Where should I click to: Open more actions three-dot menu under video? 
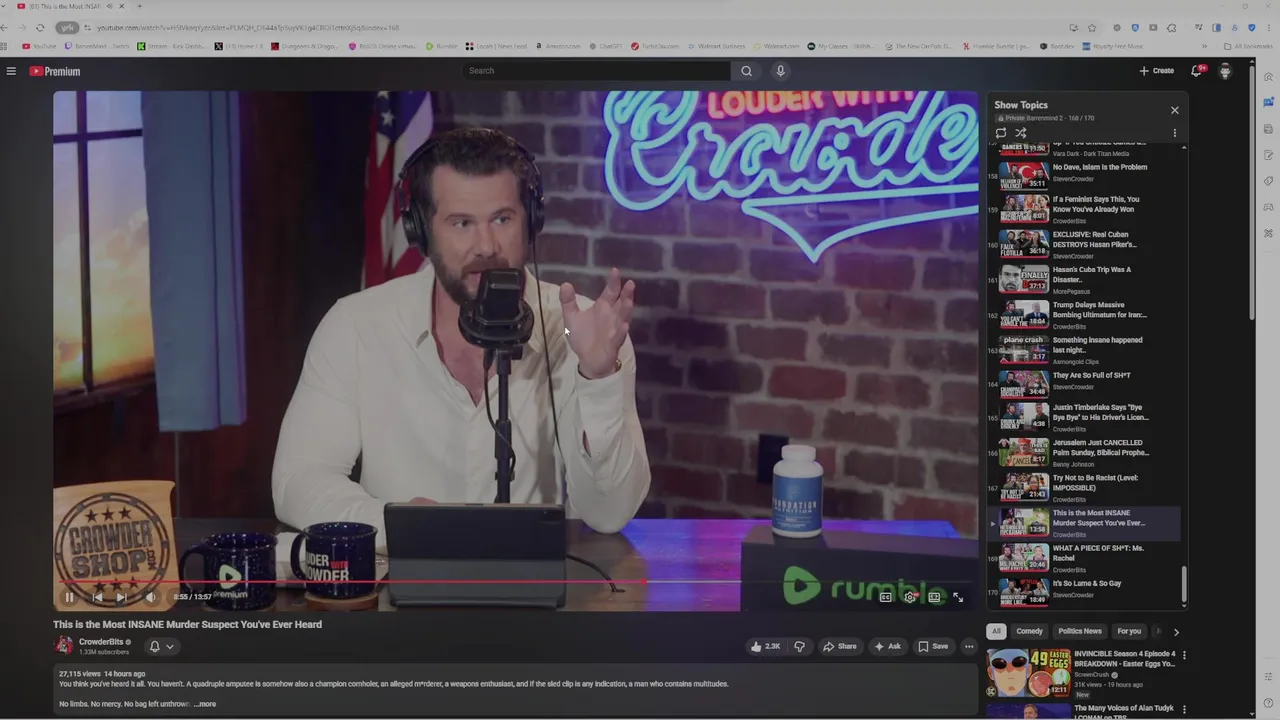point(968,646)
